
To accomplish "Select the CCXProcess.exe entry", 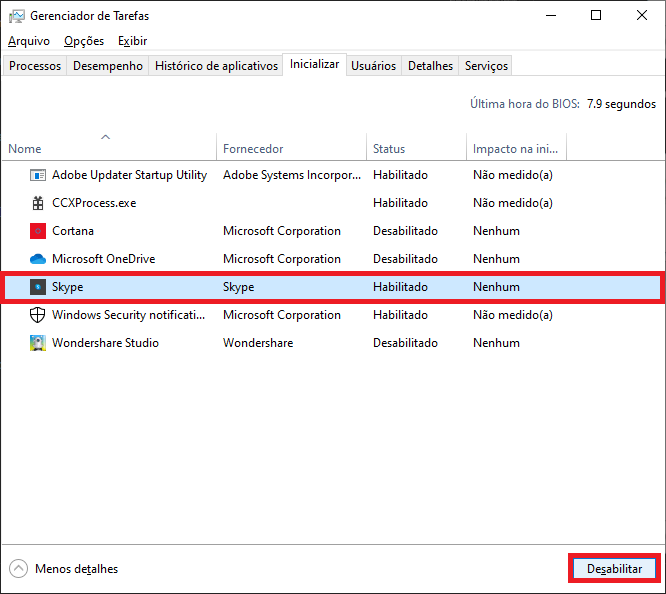I will pos(94,203).
